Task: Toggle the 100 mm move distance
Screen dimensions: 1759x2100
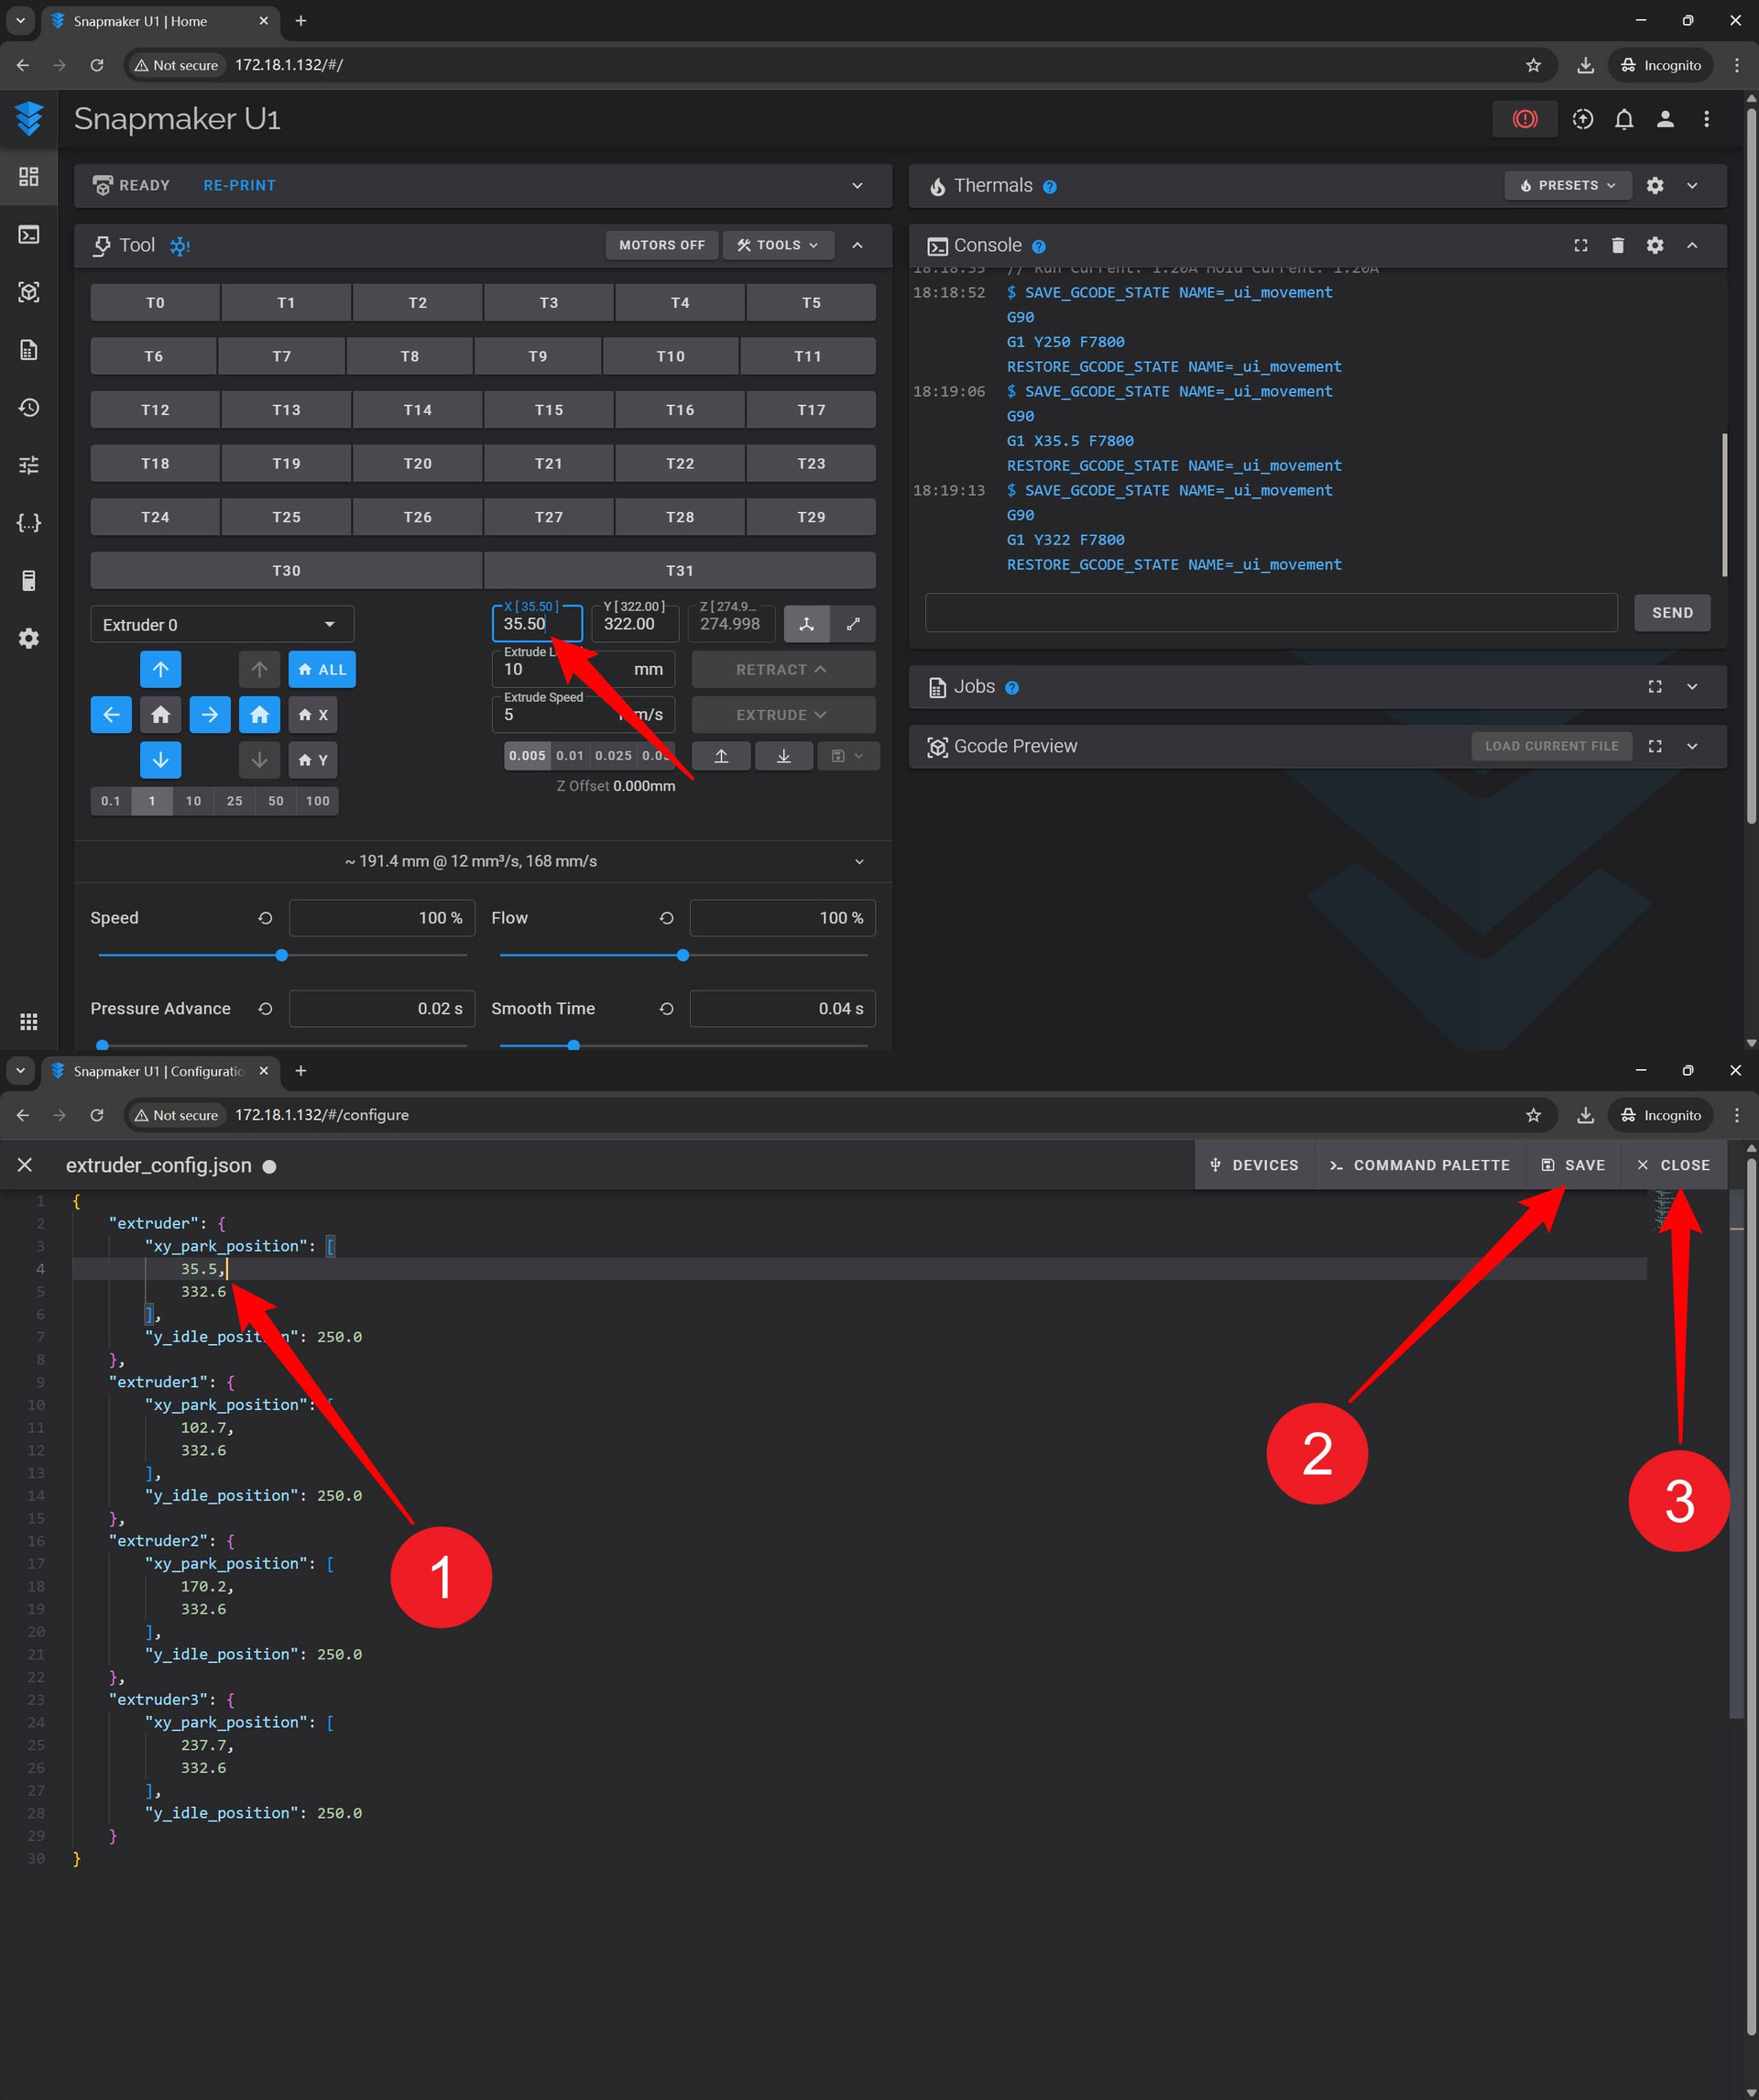Action: click(317, 800)
